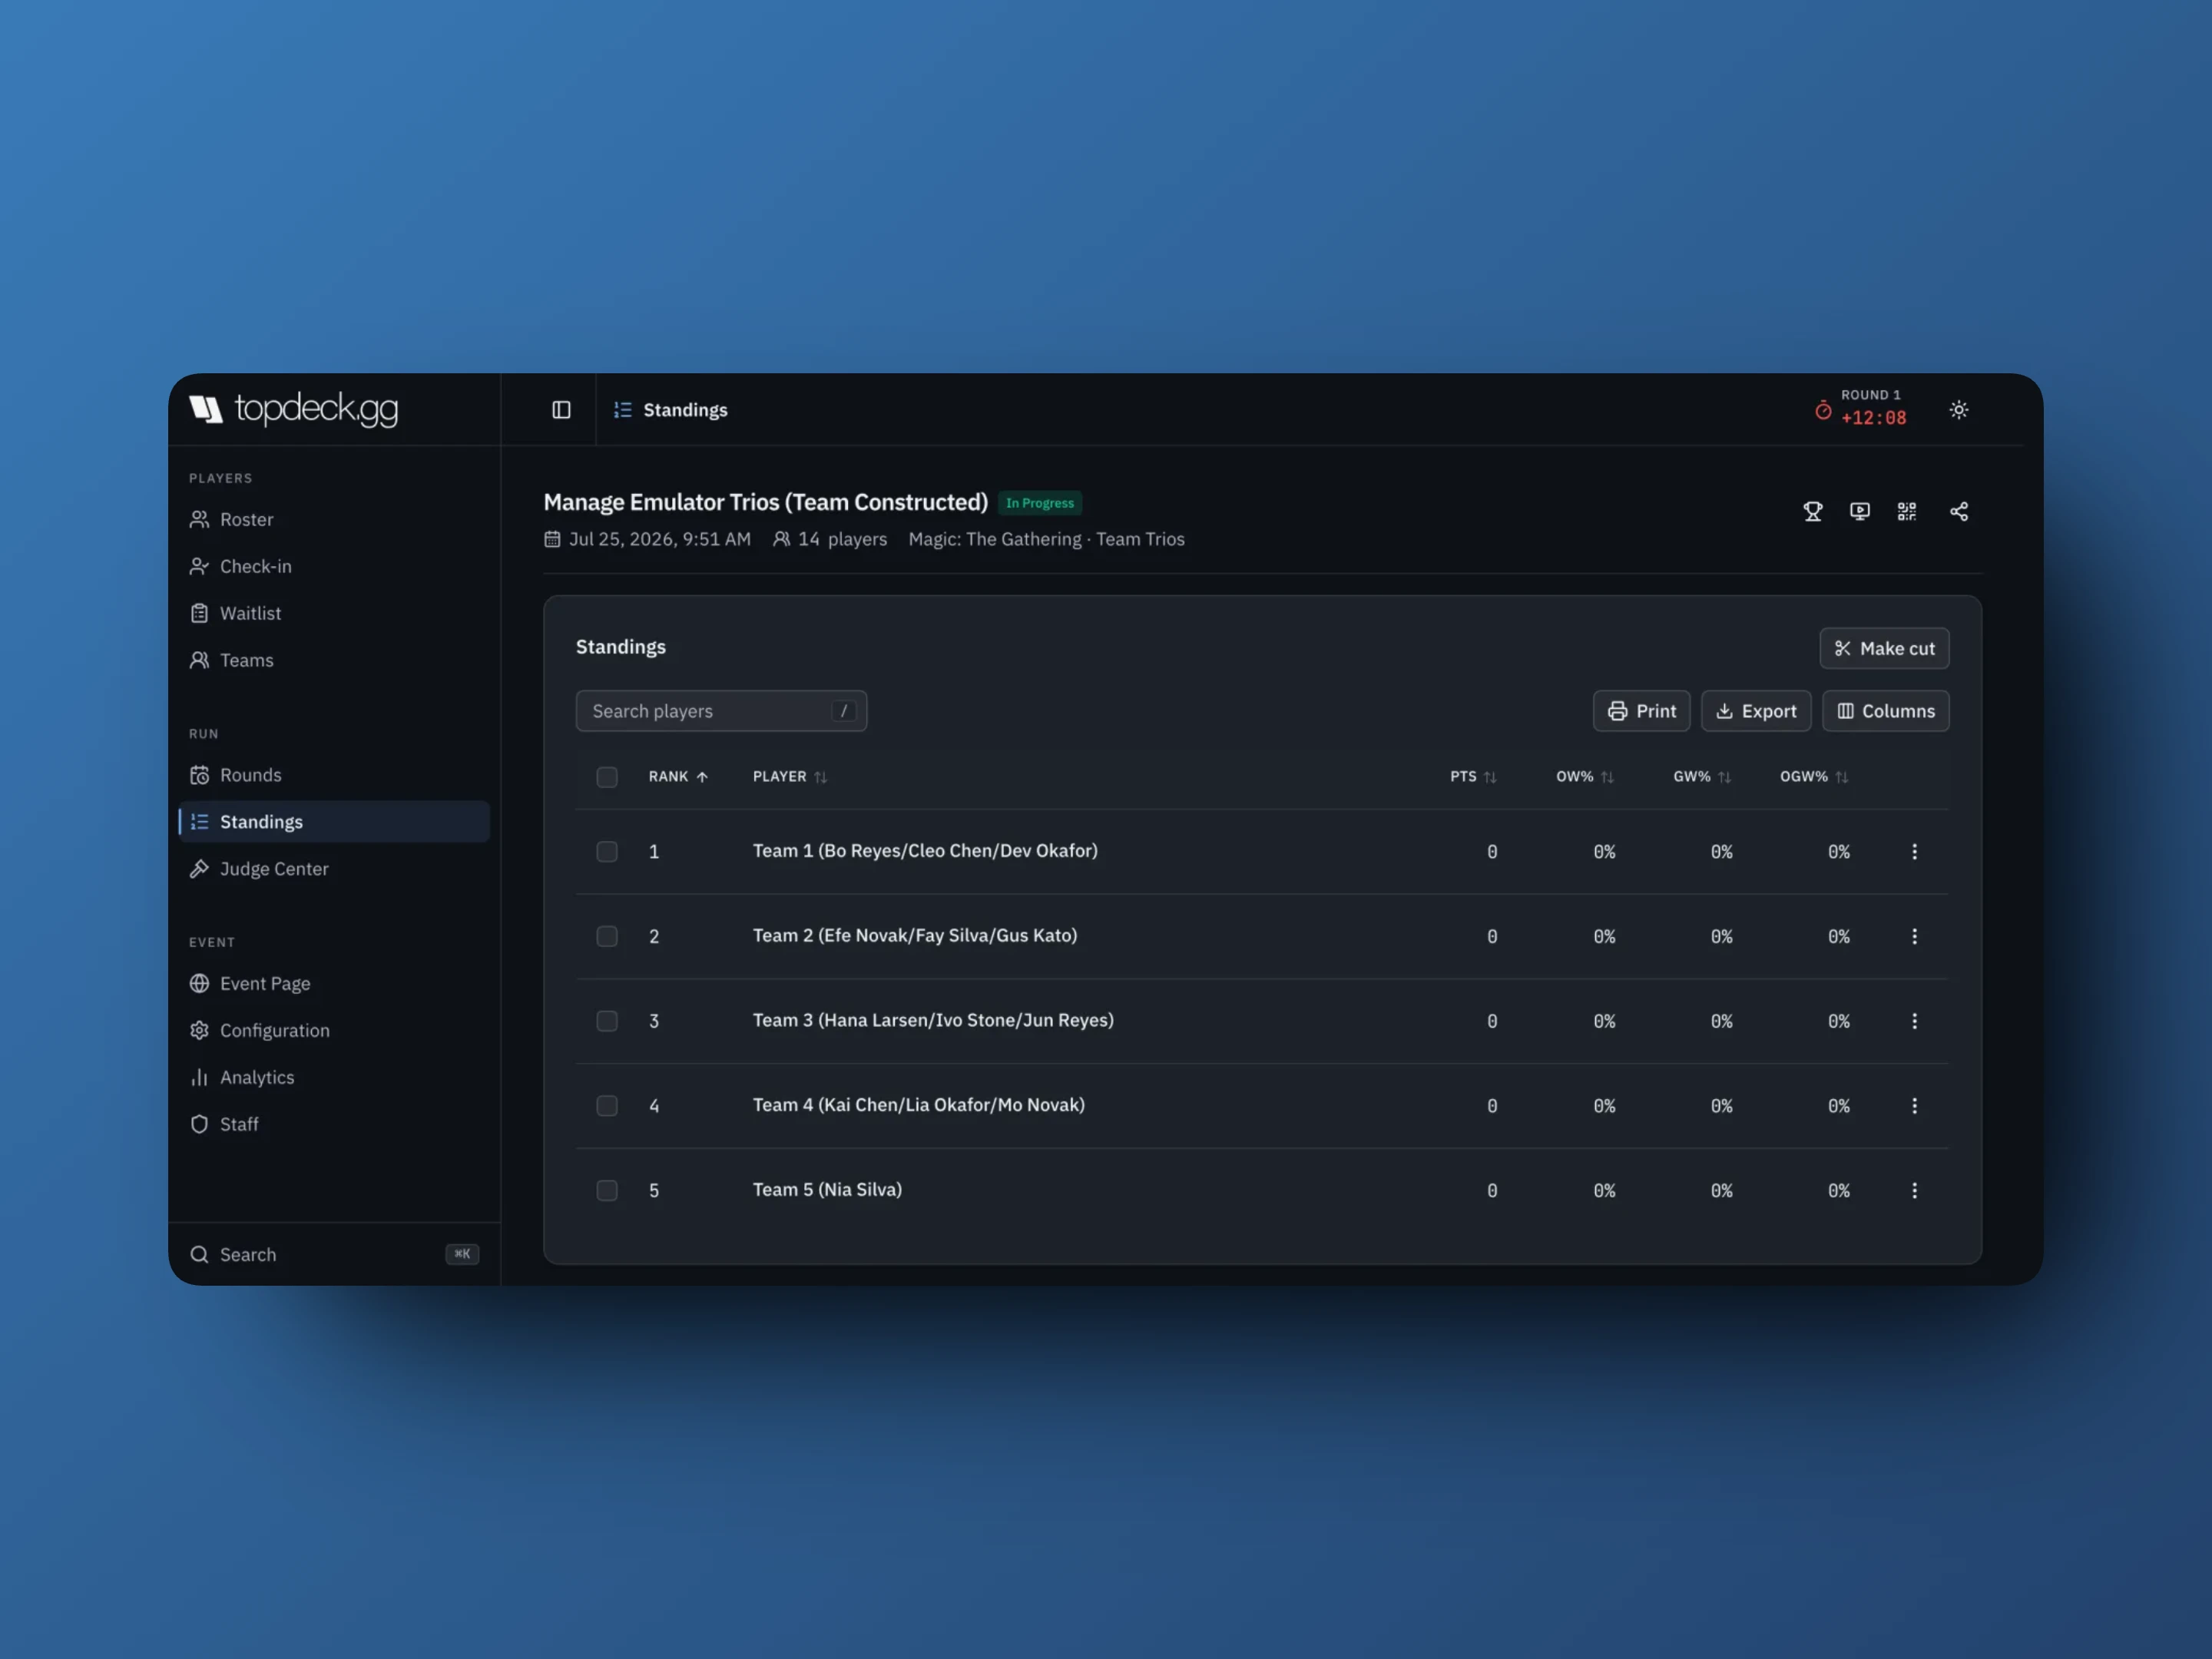Viewport: 2212px width, 1659px height.
Task: Click the round timer stopwatch icon
Action: pyautogui.click(x=1823, y=410)
